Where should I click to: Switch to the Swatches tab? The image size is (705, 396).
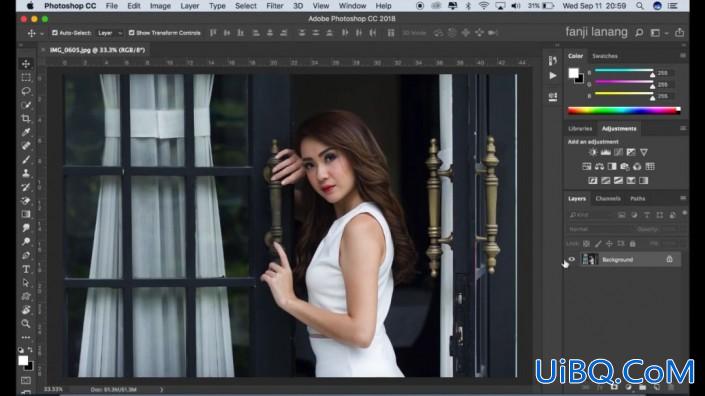click(605, 56)
